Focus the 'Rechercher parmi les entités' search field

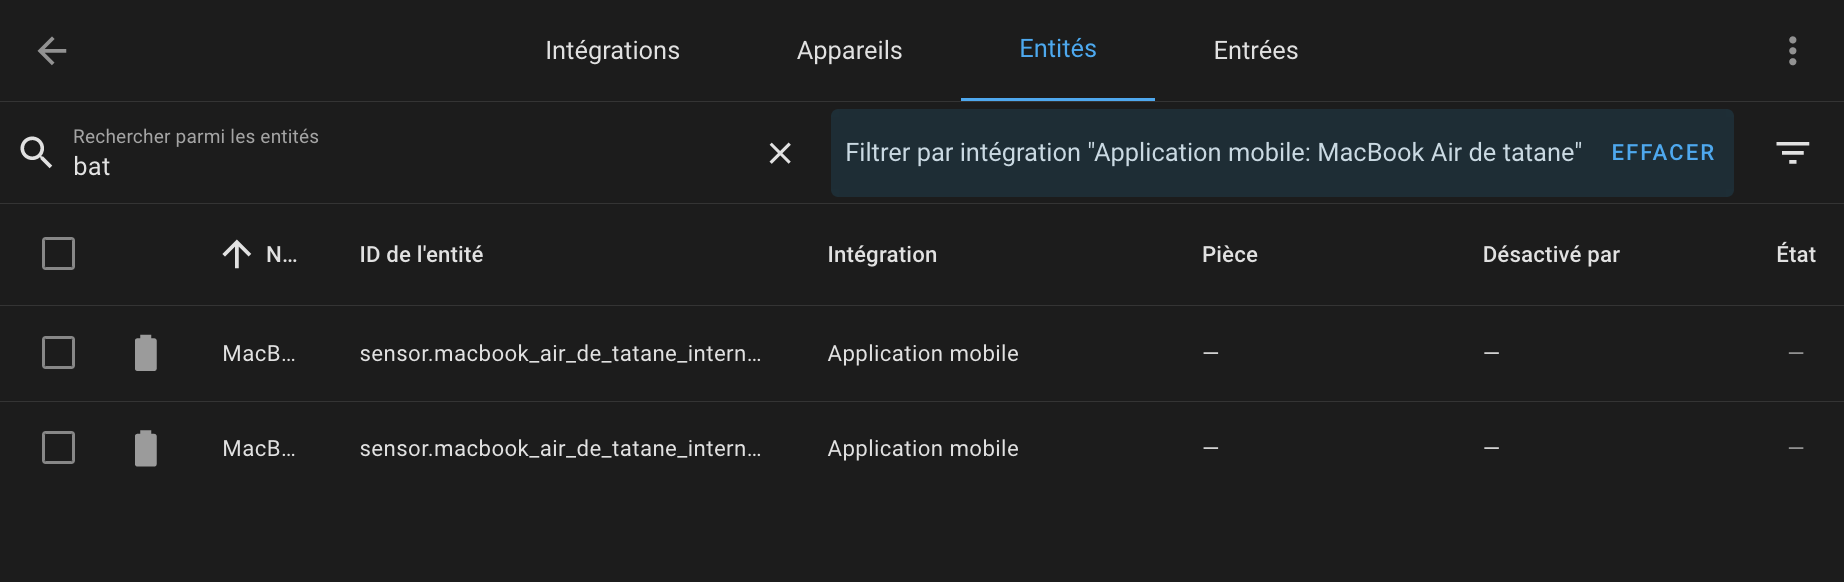[410, 153]
